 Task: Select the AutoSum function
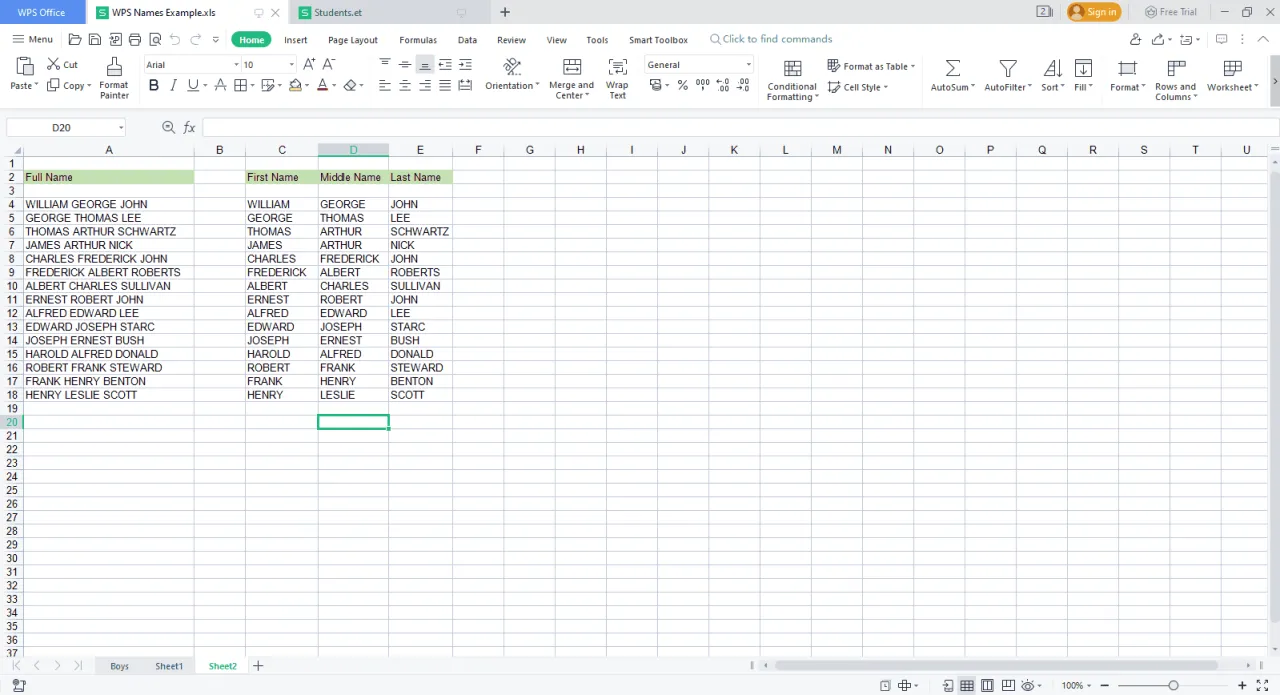951,75
